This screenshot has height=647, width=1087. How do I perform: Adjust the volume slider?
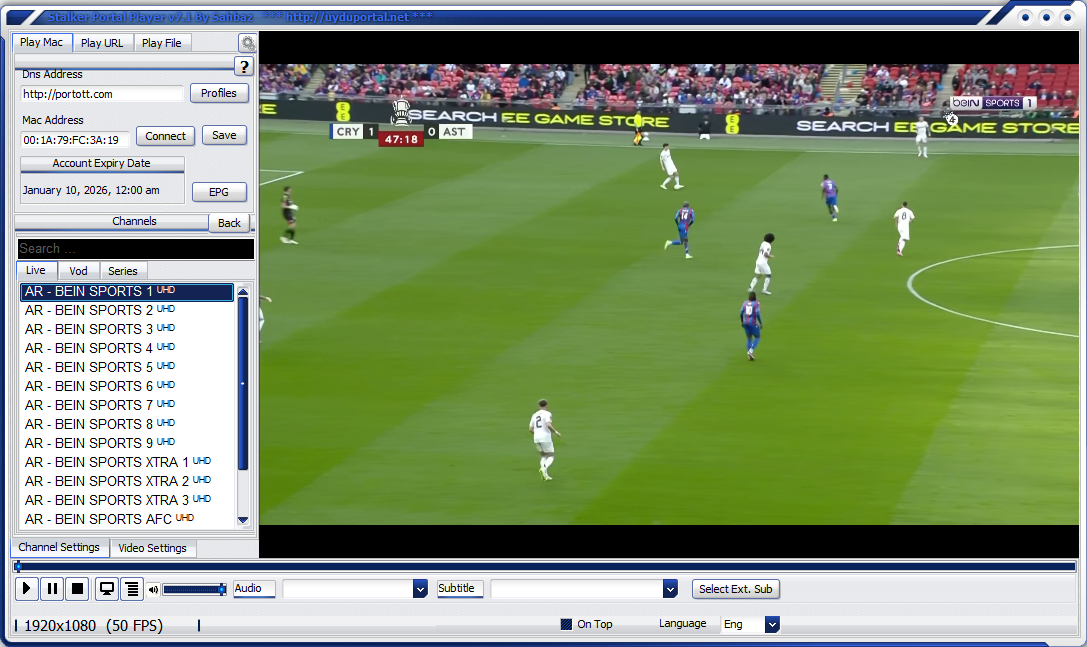pyautogui.click(x=194, y=589)
